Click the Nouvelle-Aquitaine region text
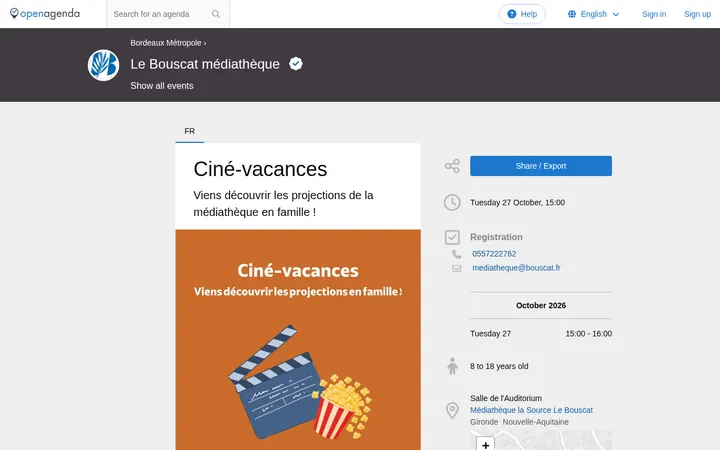 [x=535, y=422]
